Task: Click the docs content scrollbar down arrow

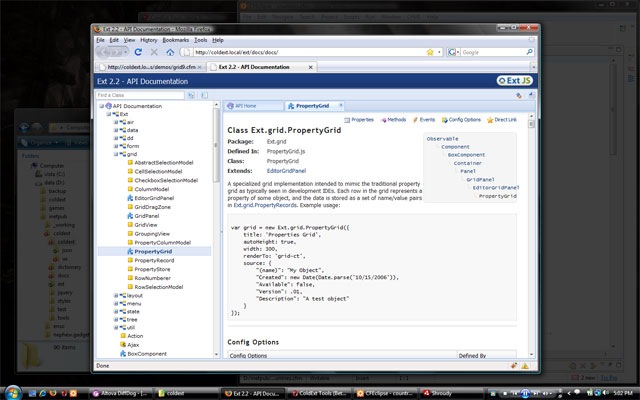Action: coord(531,355)
